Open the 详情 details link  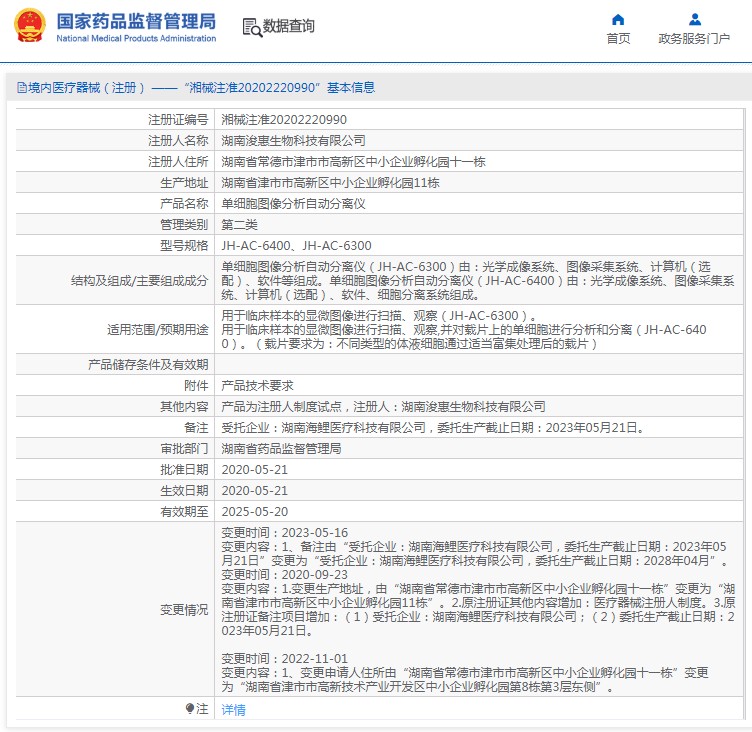click(x=232, y=709)
